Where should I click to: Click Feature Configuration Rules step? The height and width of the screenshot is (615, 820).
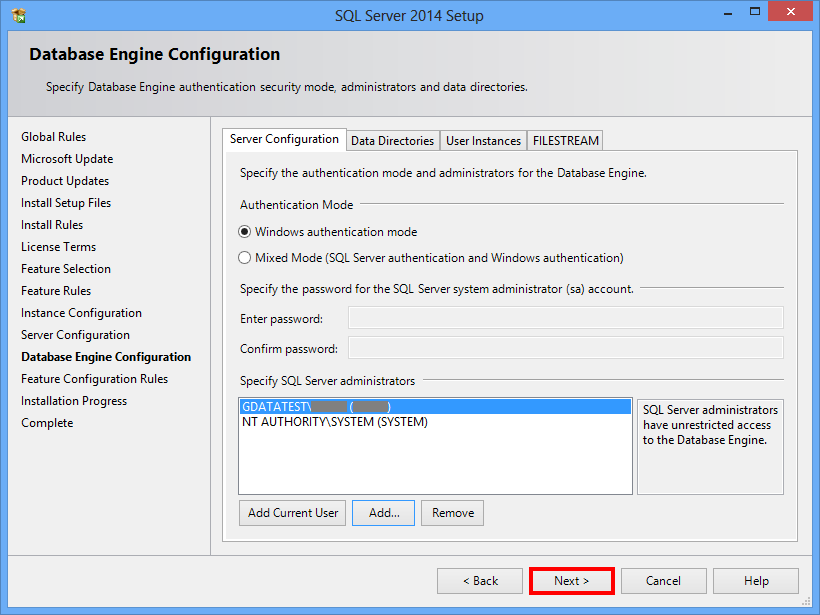pos(95,379)
